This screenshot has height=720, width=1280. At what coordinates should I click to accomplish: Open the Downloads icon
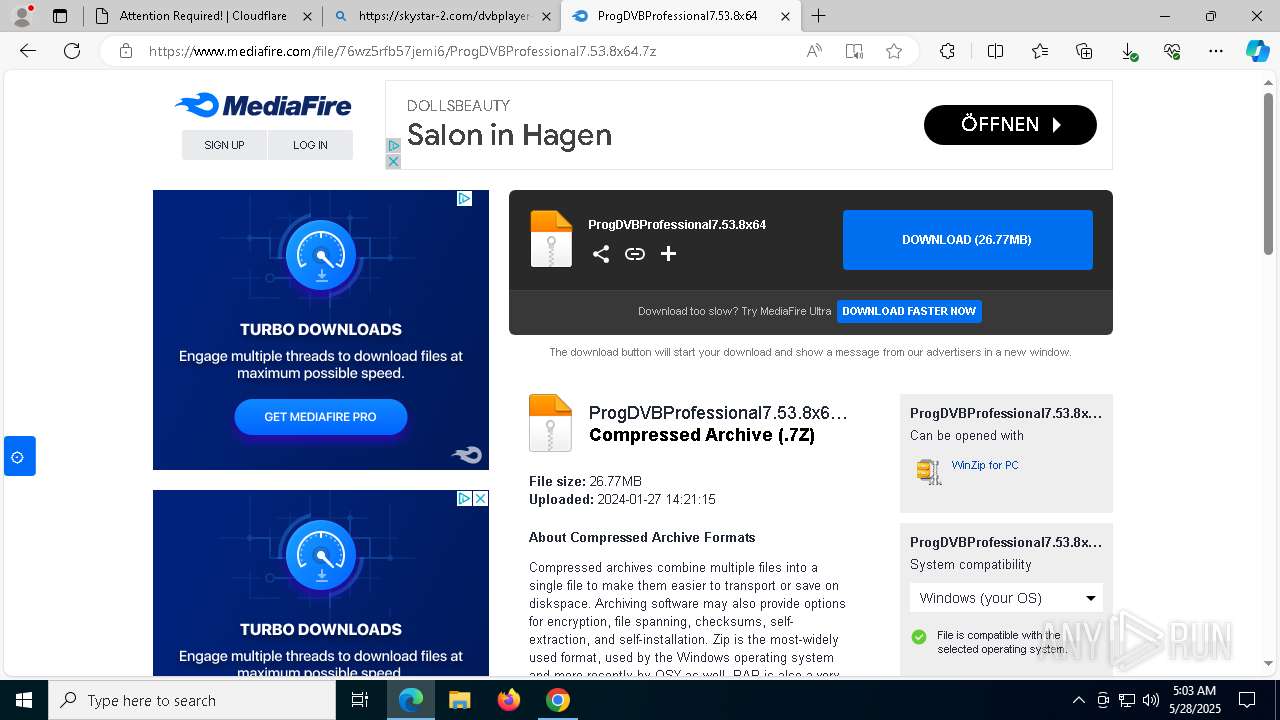click(1128, 51)
